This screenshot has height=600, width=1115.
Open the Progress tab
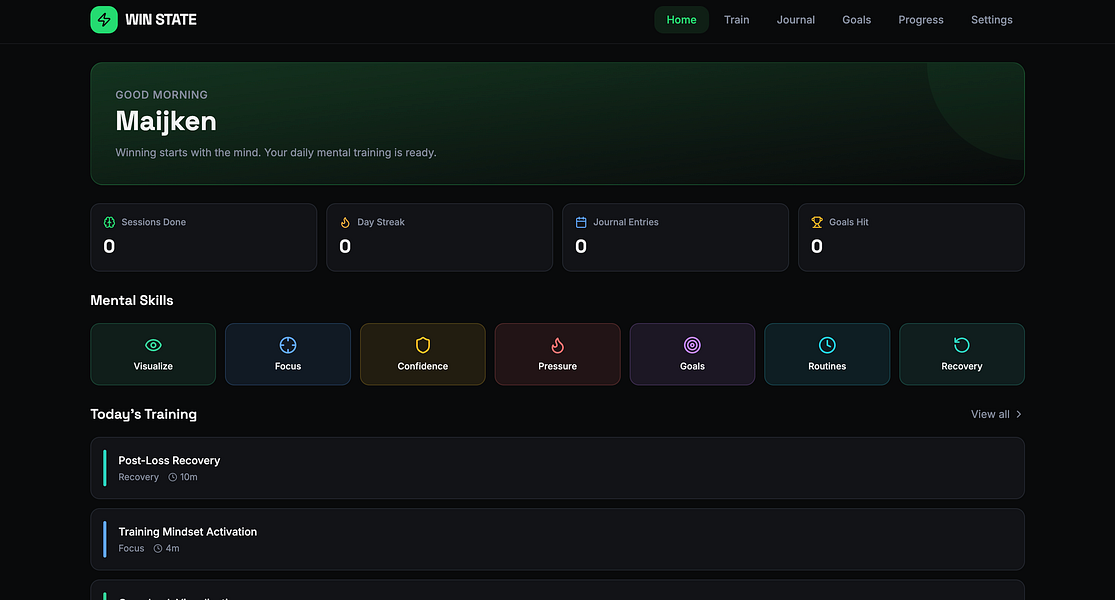pyautogui.click(x=921, y=20)
